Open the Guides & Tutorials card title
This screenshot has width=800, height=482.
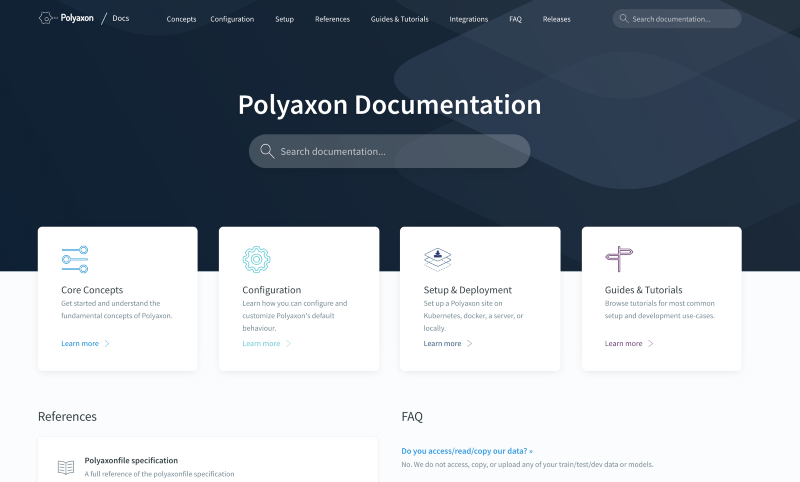pyautogui.click(x=643, y=290)
